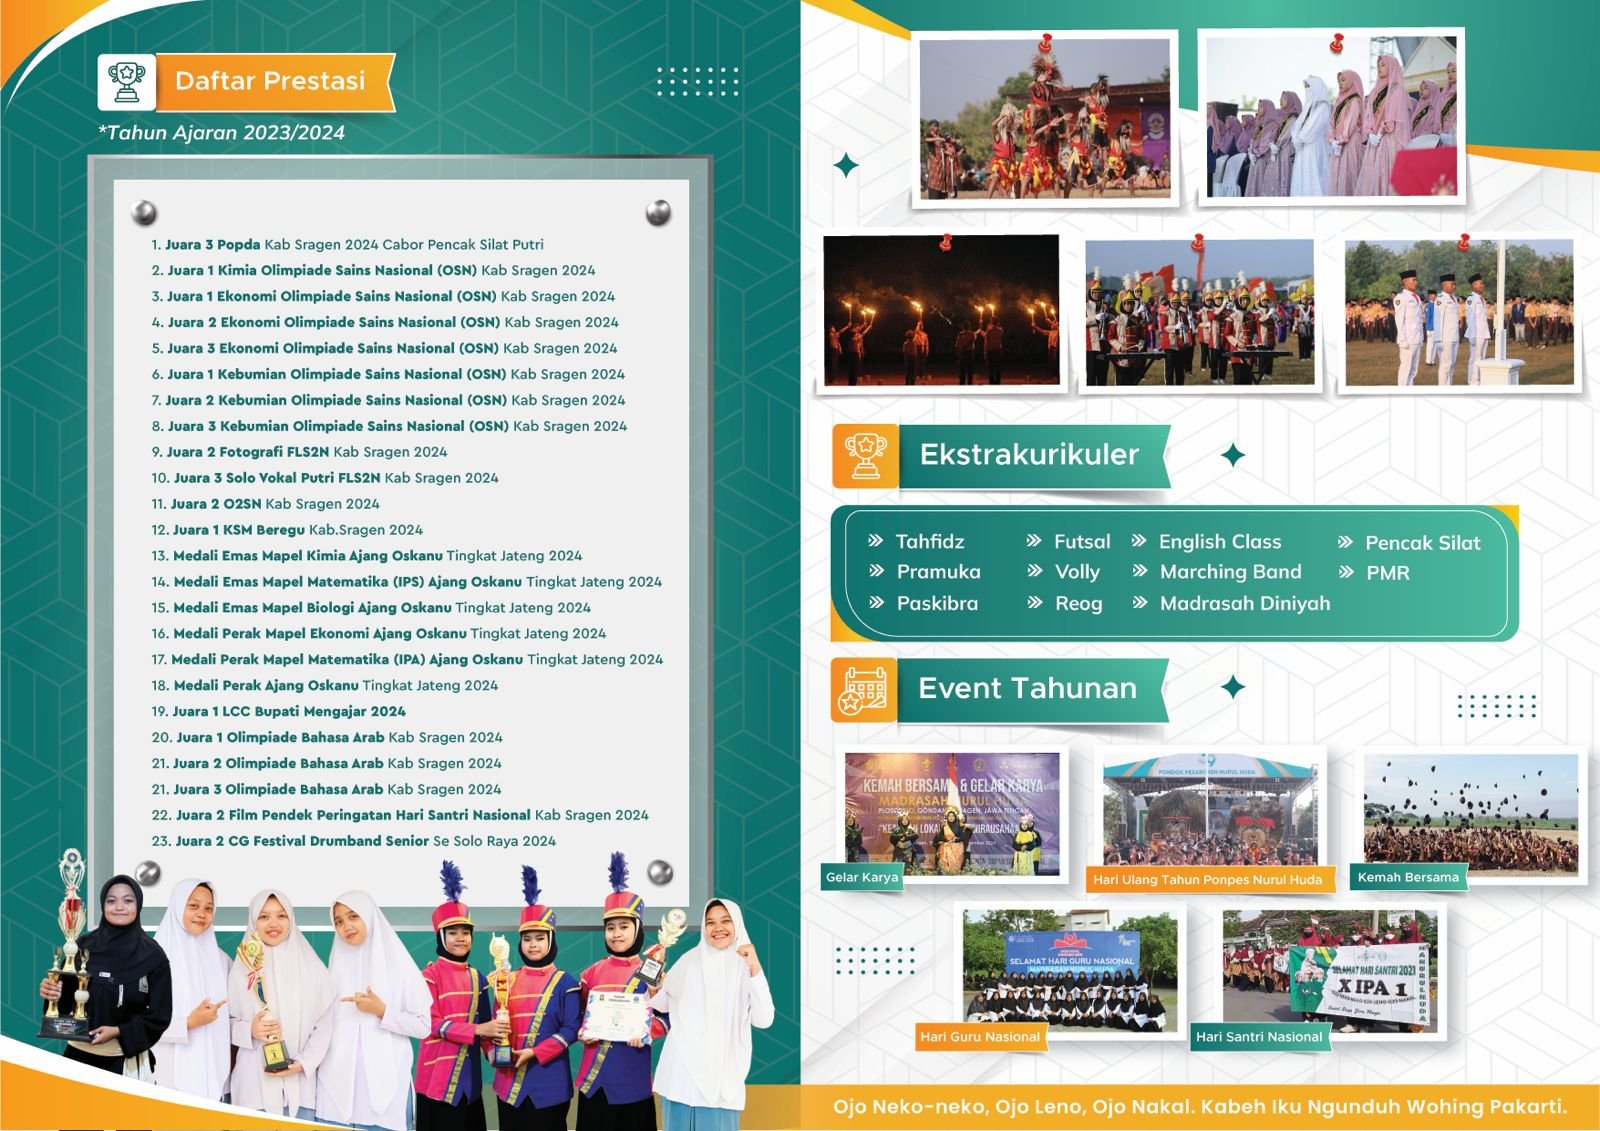Screen dimensions: 1600x1131
Task: Click the Futsal extracurricular label
Action: [1082, 541]
